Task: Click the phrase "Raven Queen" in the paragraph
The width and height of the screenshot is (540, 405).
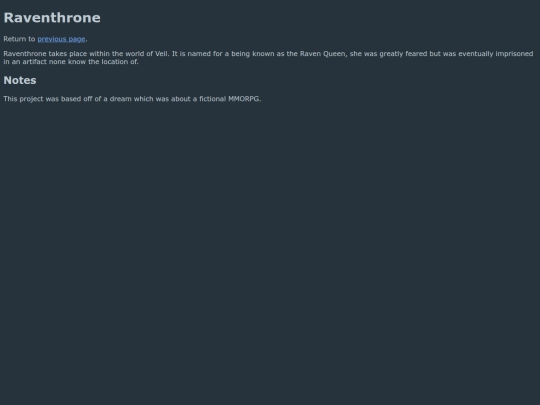Action: pos(323,54)
